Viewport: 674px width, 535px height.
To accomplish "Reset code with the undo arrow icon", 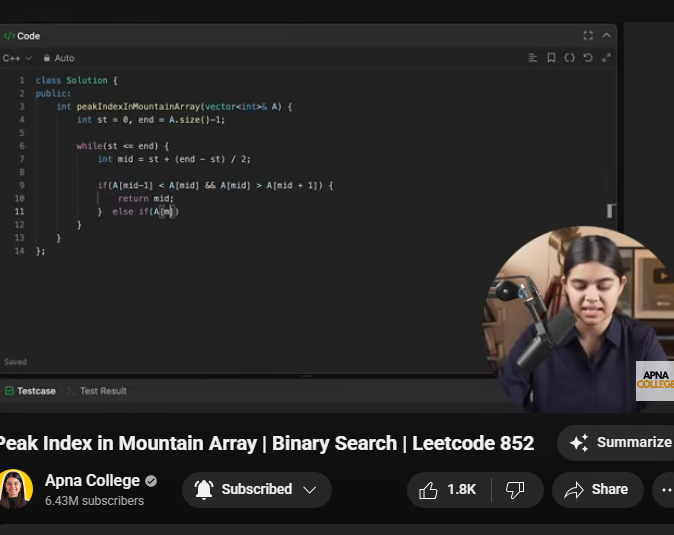I will pos(588,58).
